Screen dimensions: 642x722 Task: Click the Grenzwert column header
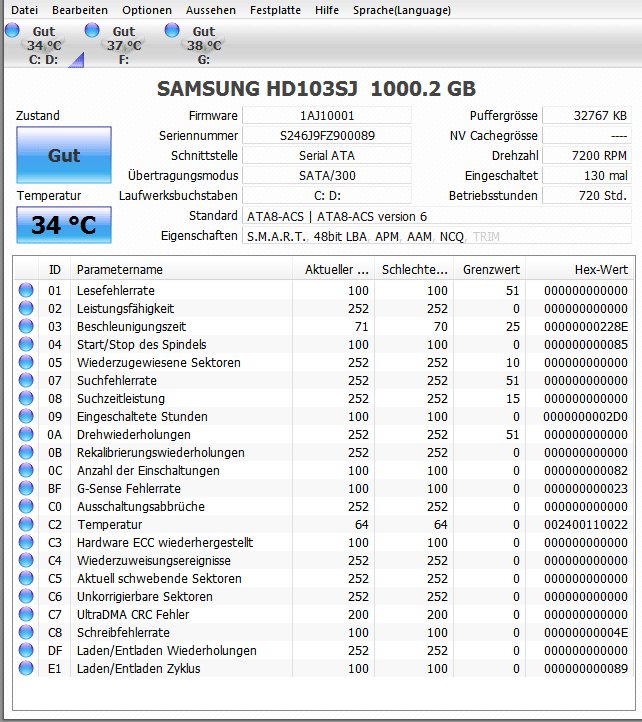pyautogui.click(x=490, y=269)
